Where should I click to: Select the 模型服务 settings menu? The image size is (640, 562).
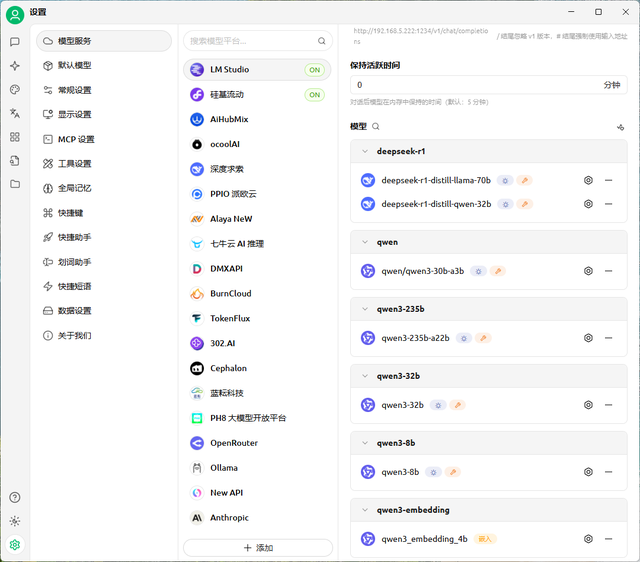[x=104, y=41]
